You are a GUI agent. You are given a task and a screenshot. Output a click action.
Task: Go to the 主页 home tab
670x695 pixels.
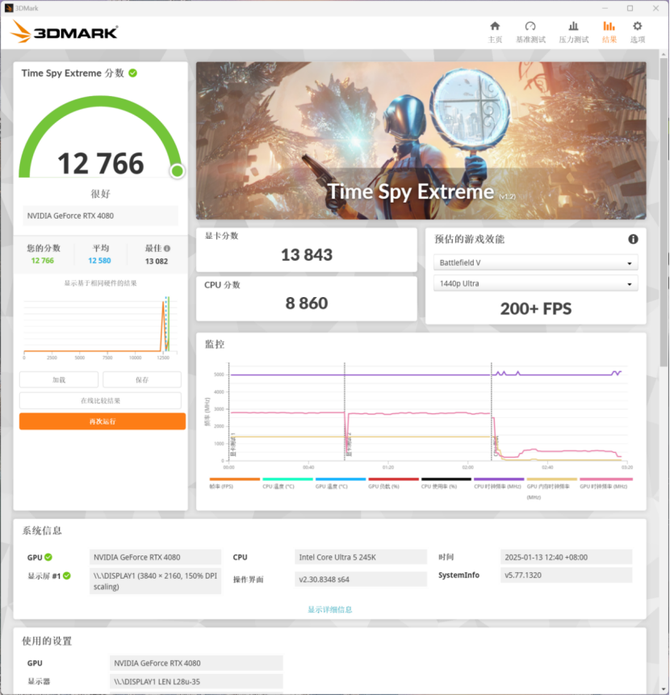coord(495,32)
